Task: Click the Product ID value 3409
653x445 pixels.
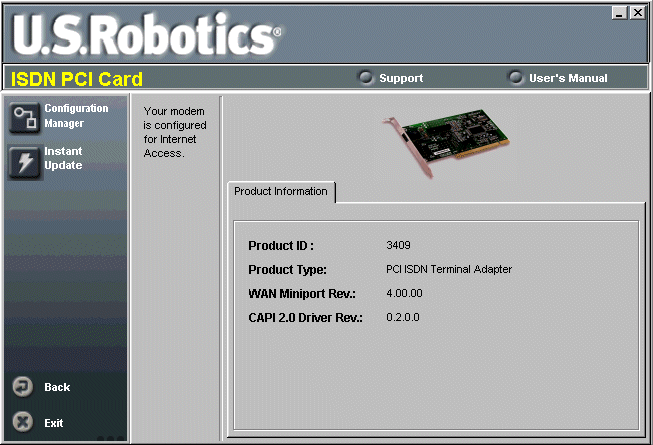Action: pyautogui.click(x=398, y=245)
